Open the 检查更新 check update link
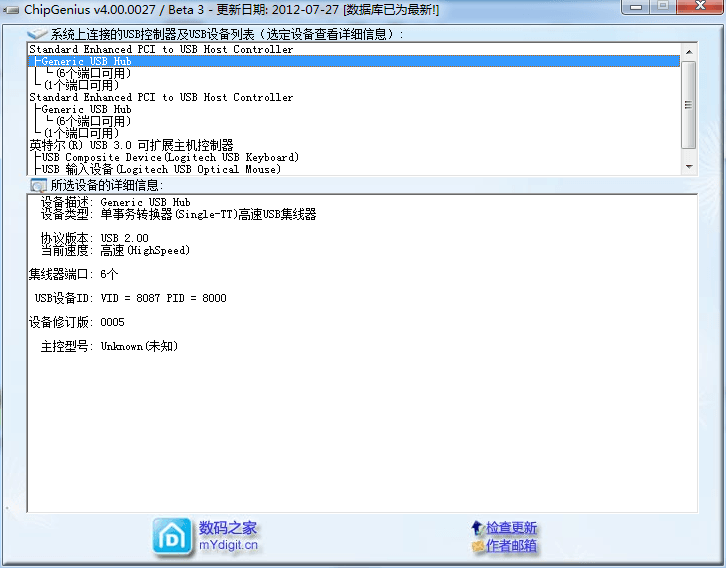726x568 pixels. pos(511,528)
